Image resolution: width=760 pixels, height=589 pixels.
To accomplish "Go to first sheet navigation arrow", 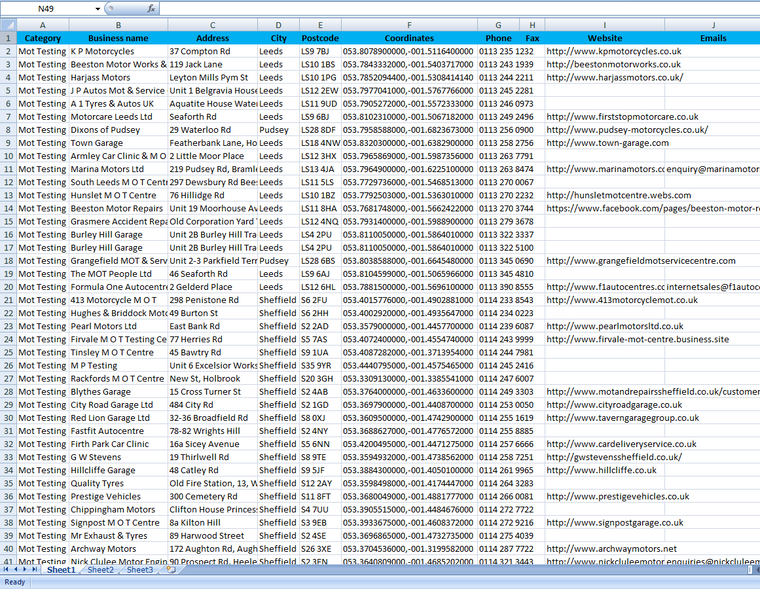I will pyautogui.click(x=6, y=569).
